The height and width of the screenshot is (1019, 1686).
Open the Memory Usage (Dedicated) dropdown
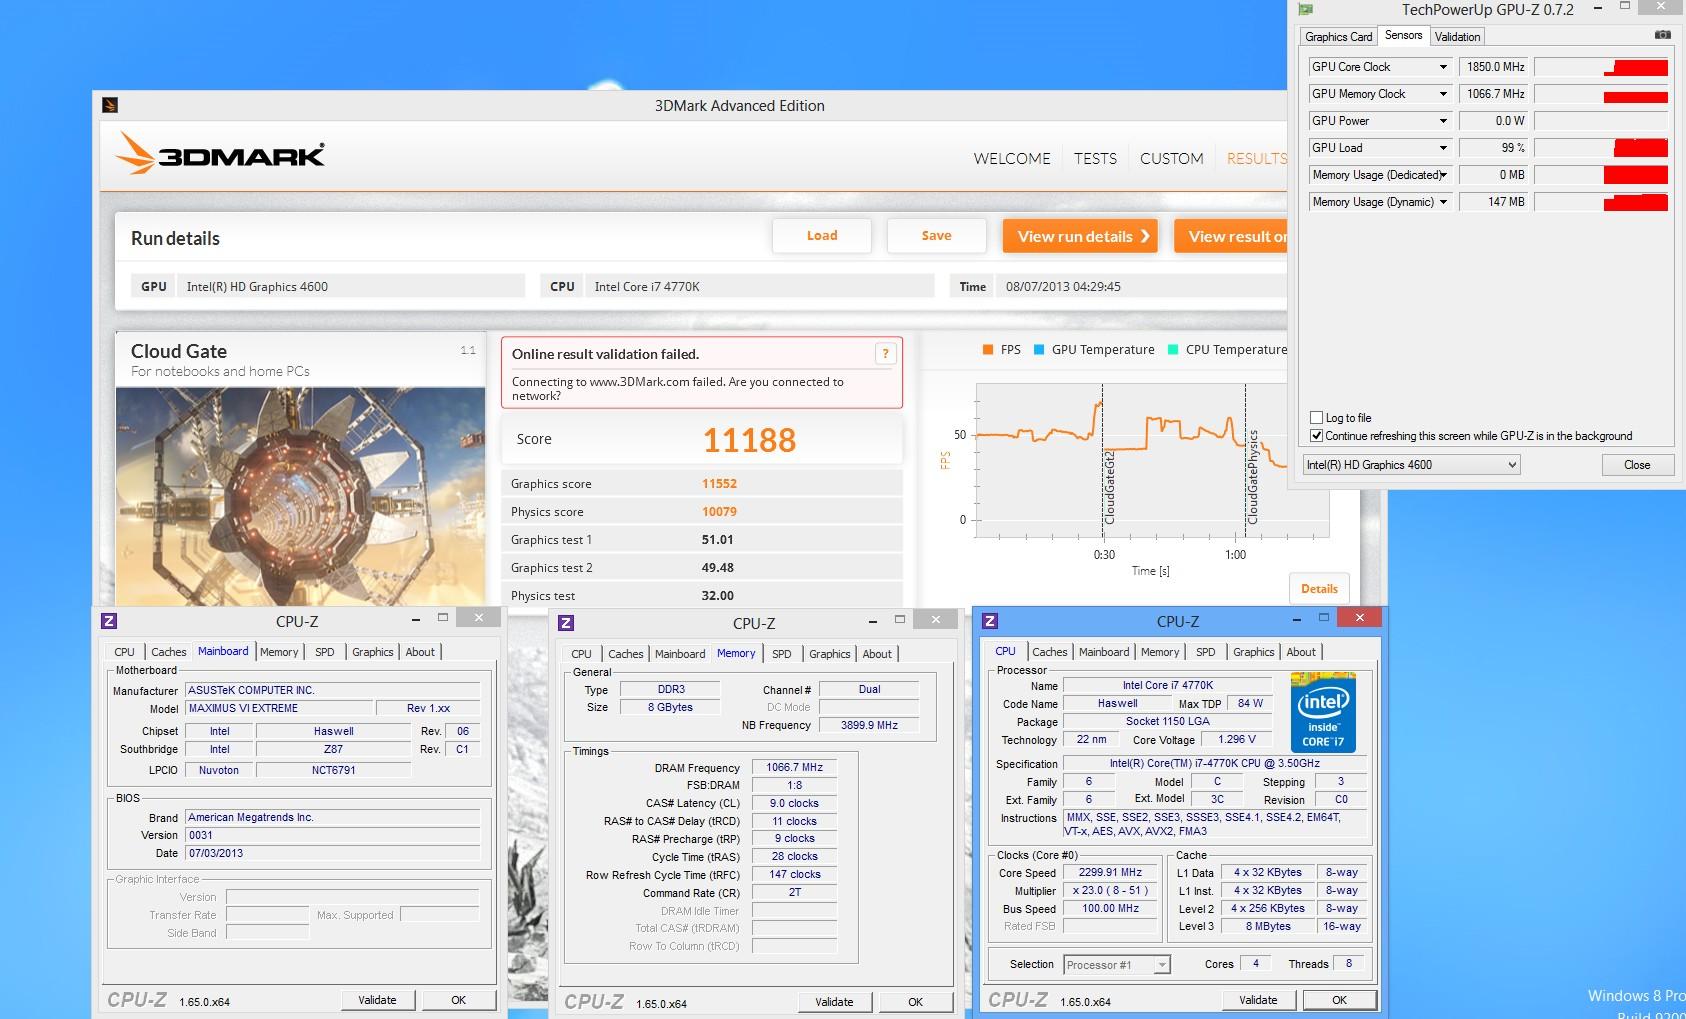[x=1443, y=175]
